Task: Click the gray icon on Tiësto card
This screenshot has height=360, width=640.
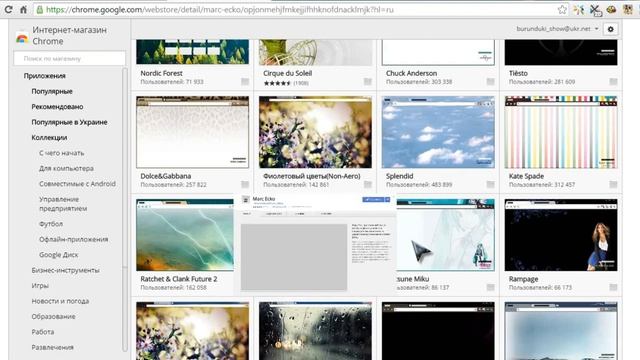Action: [613, 82]
